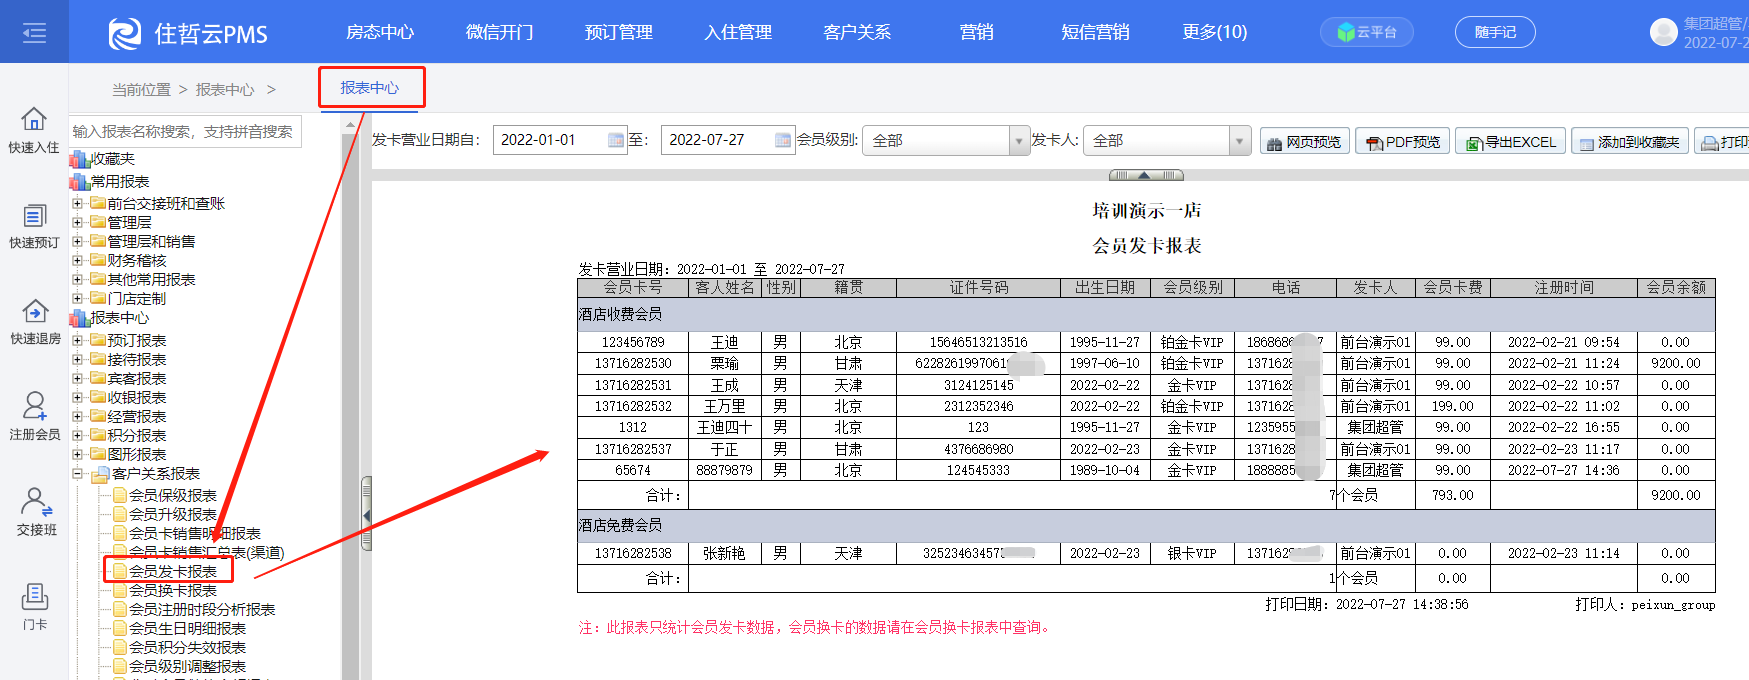Click 添加到收藏夹 button
The width and height of the screenshot is (1749, 680).
[1629, 142]
